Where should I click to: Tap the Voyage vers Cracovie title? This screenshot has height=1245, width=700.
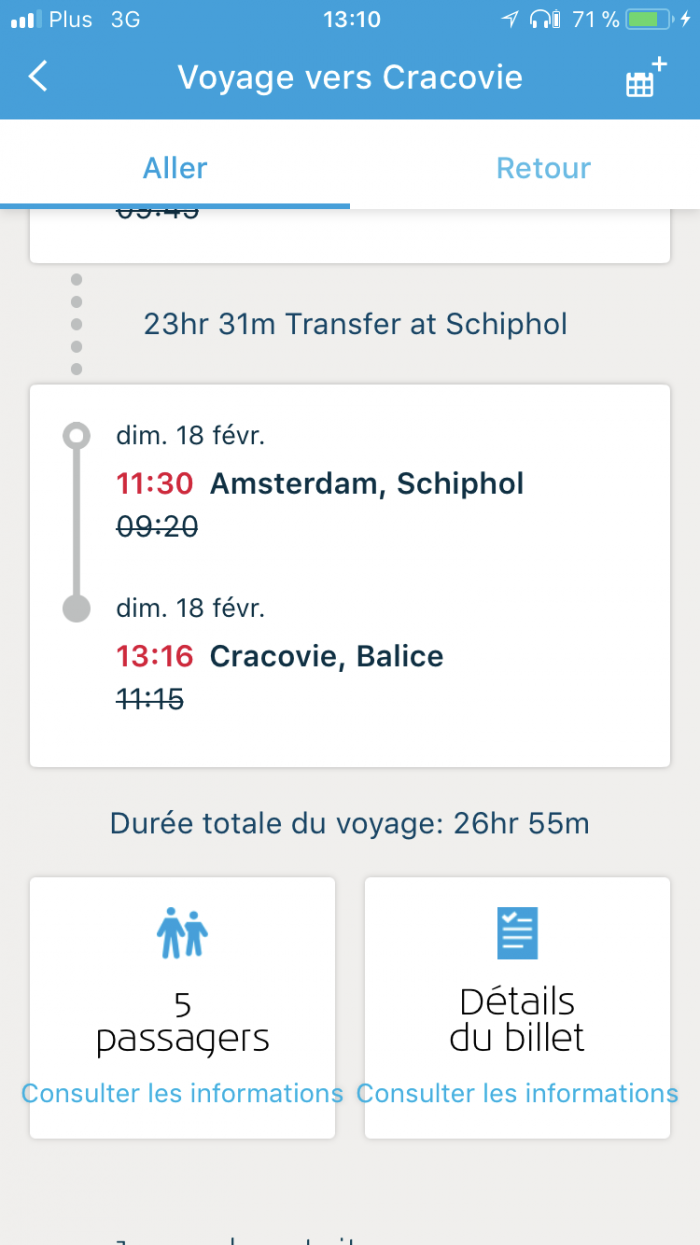coord(350,77)
